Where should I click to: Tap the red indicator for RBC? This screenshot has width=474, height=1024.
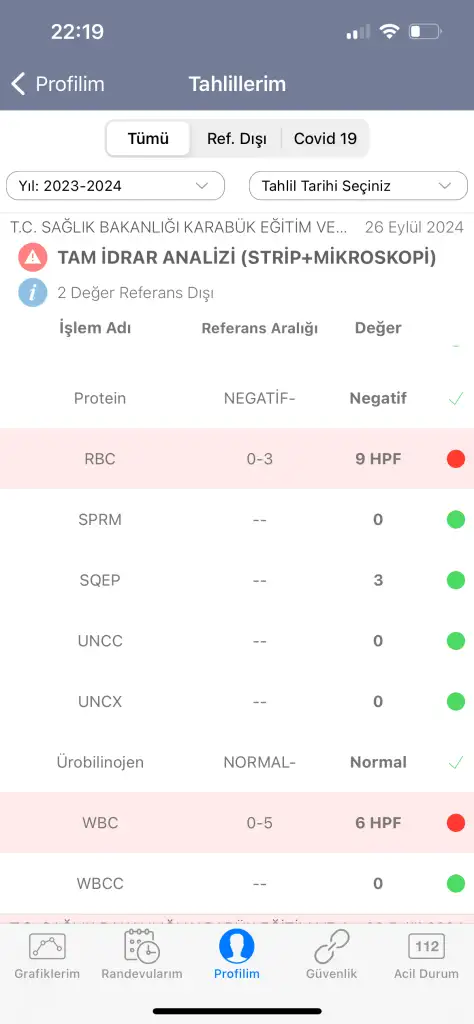pyautogui.click(x=456, y=458)
